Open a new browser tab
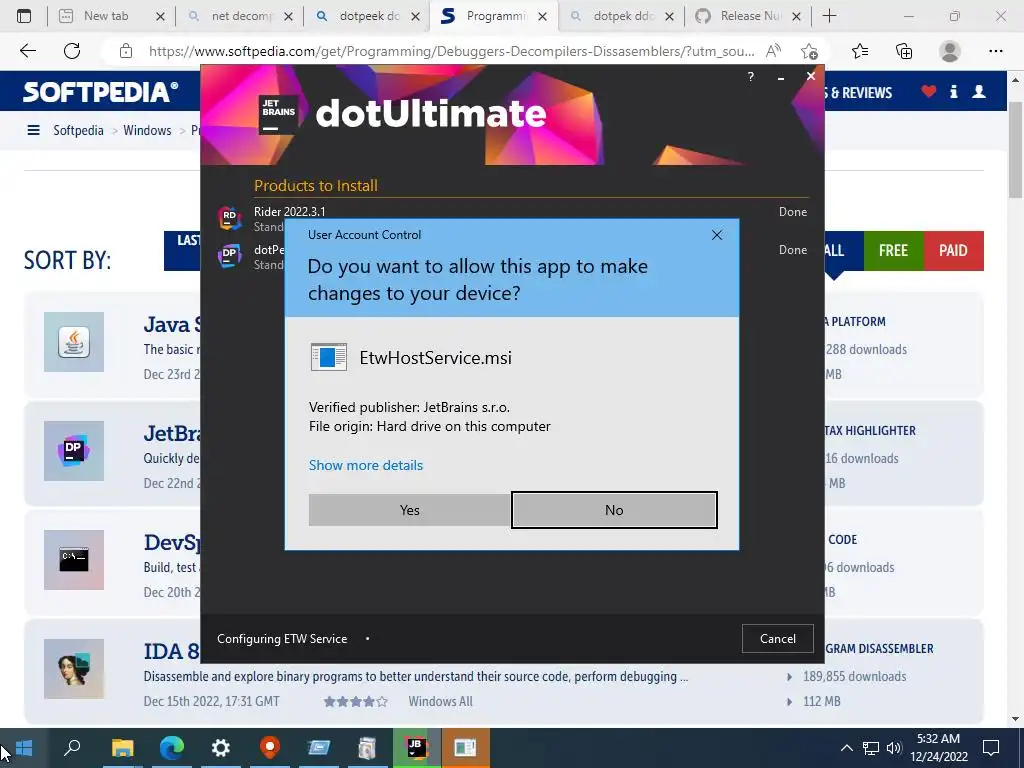Viewport: 1024px width, 768px height. (x=829, y=16)
